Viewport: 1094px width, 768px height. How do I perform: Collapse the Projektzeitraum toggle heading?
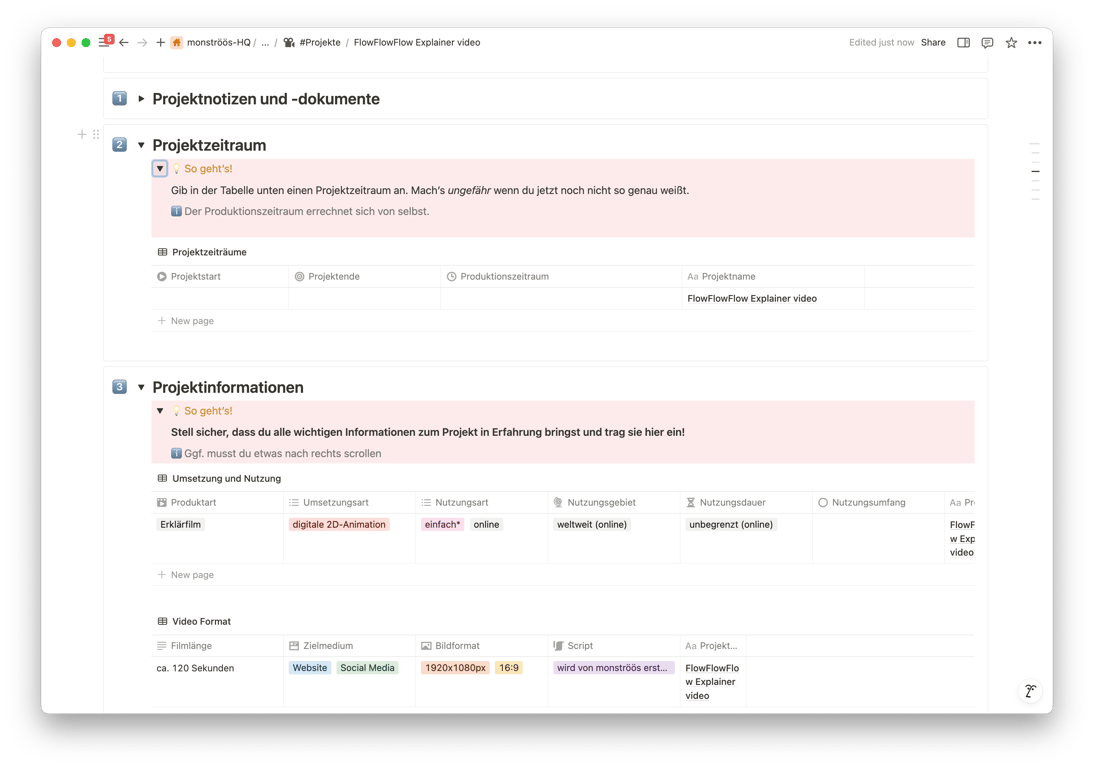click(x=141, y=145)
